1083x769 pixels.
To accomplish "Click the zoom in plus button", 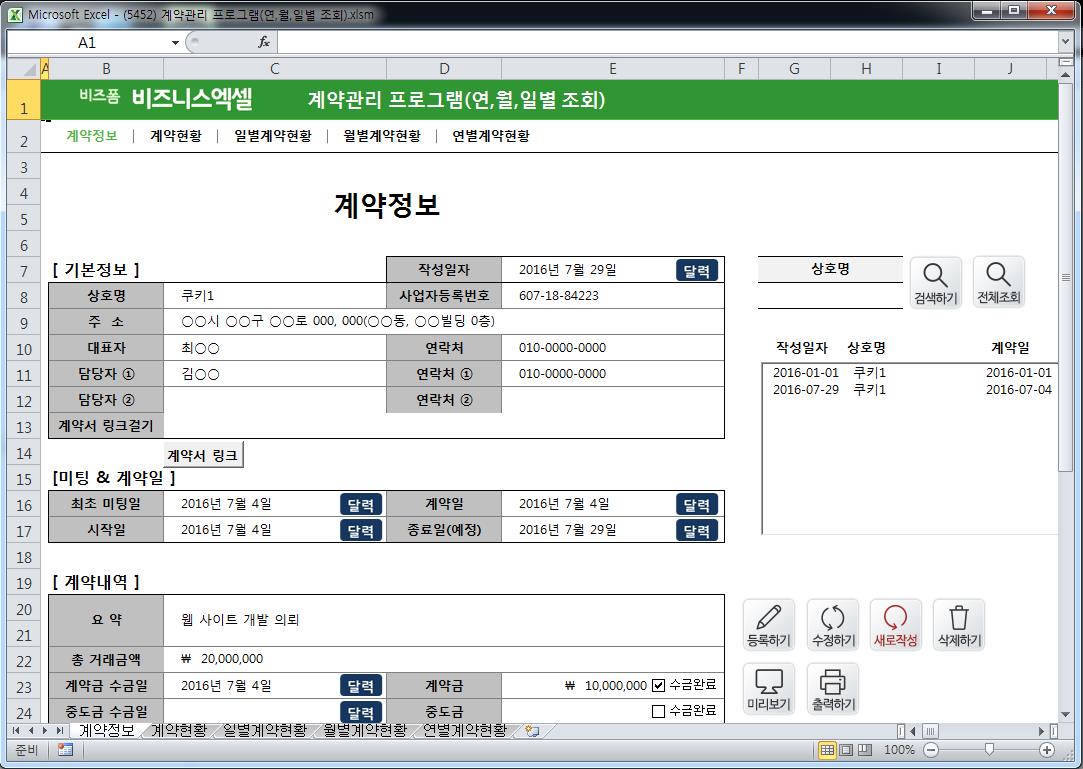I will pyautogui.click(x=1047, y=750).
